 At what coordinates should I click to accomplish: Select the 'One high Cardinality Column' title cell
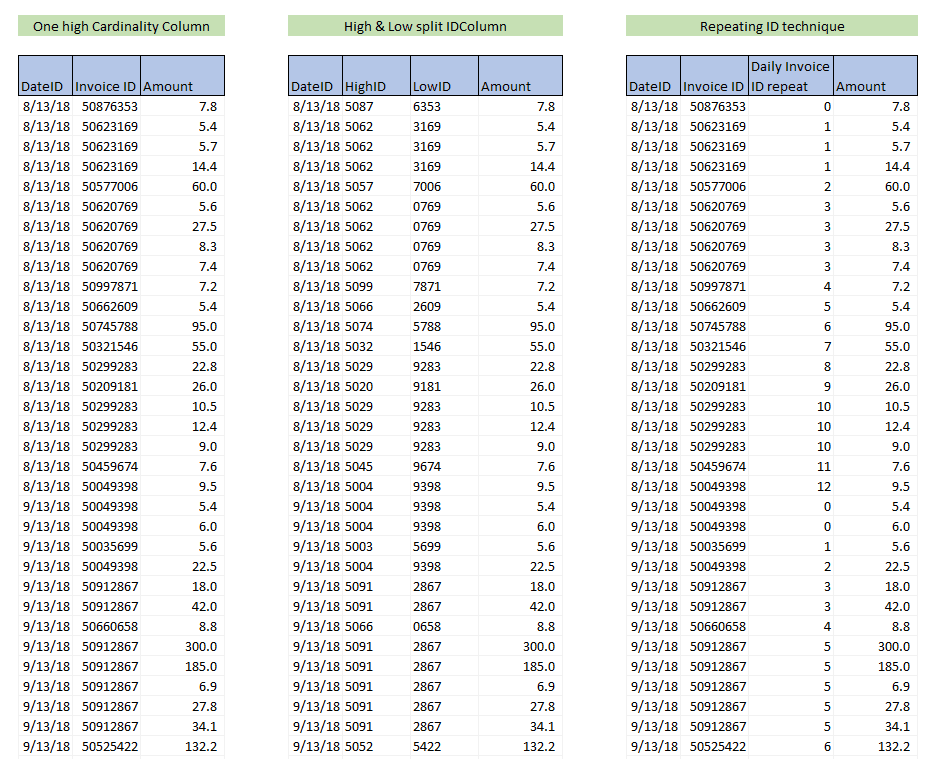pos(121,26)
